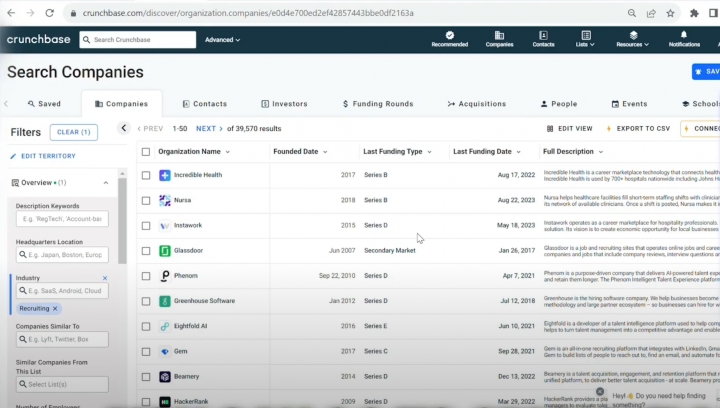
Task: Open Contacts icon in top navigation
Action: 543,36
